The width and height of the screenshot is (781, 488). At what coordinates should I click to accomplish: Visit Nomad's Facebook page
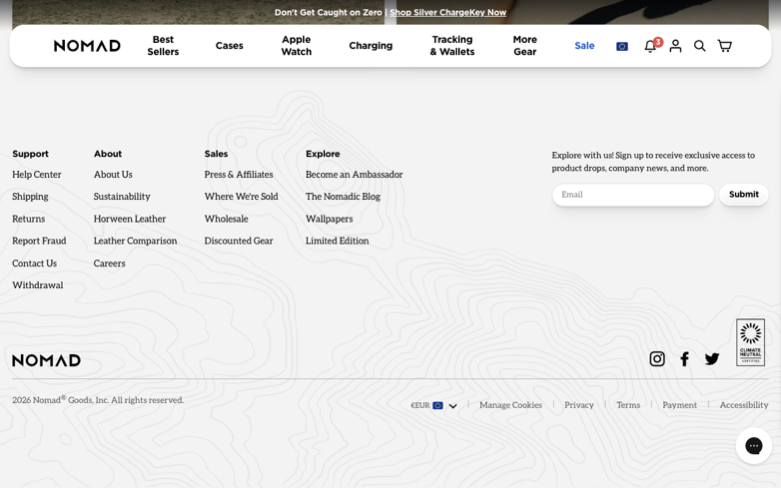(x=684, y=359)
